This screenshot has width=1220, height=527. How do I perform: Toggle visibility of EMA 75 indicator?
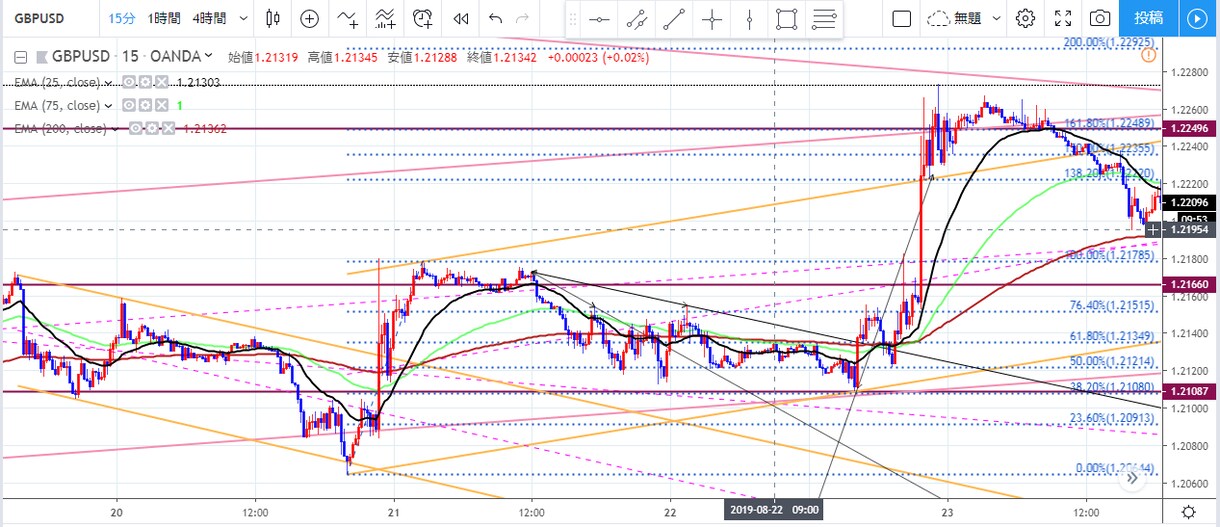[x=129, y=105]
